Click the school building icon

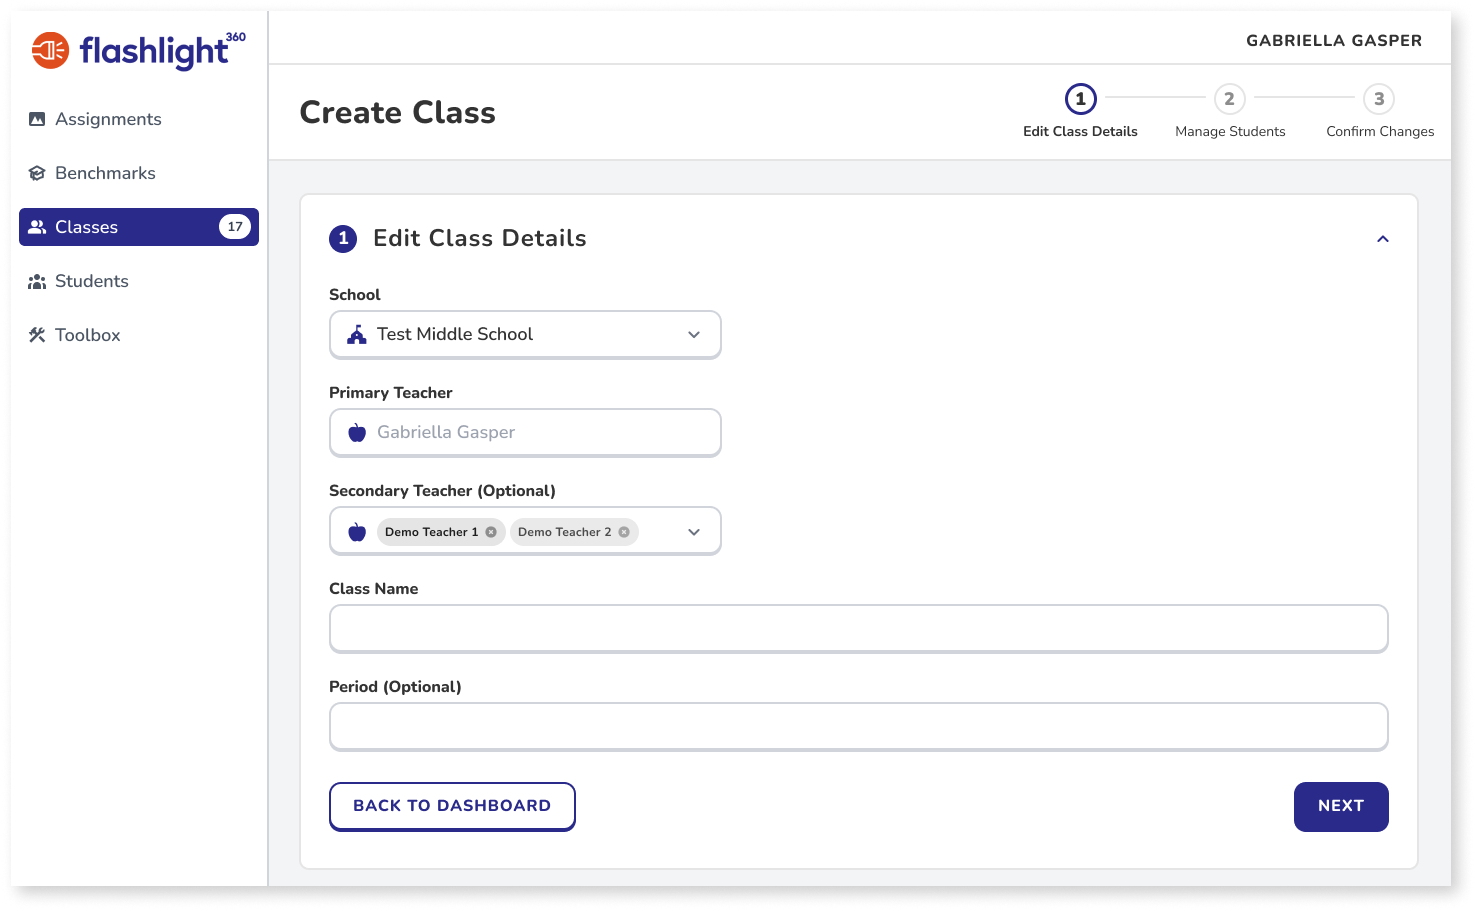[357, 335]
